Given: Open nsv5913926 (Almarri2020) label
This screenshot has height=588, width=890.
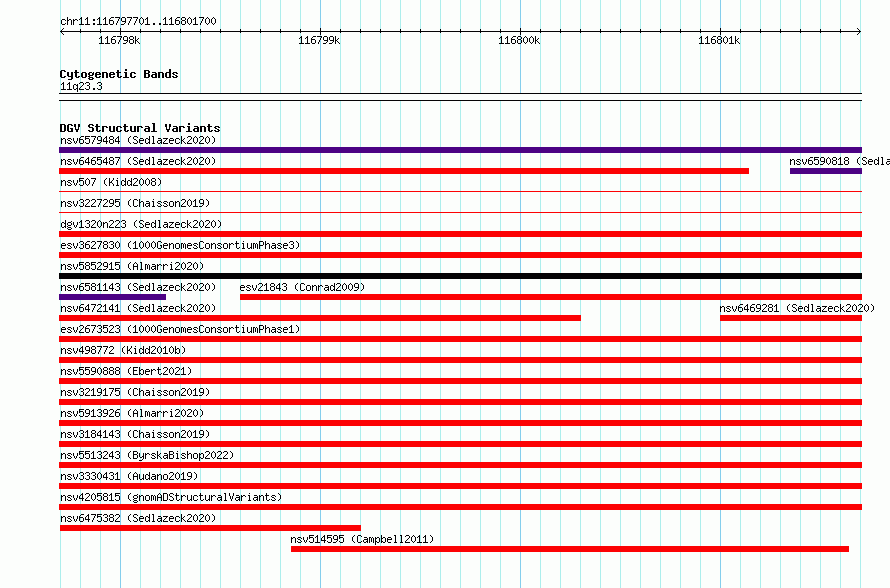Looking at the screenshot, I should (132, 413).
